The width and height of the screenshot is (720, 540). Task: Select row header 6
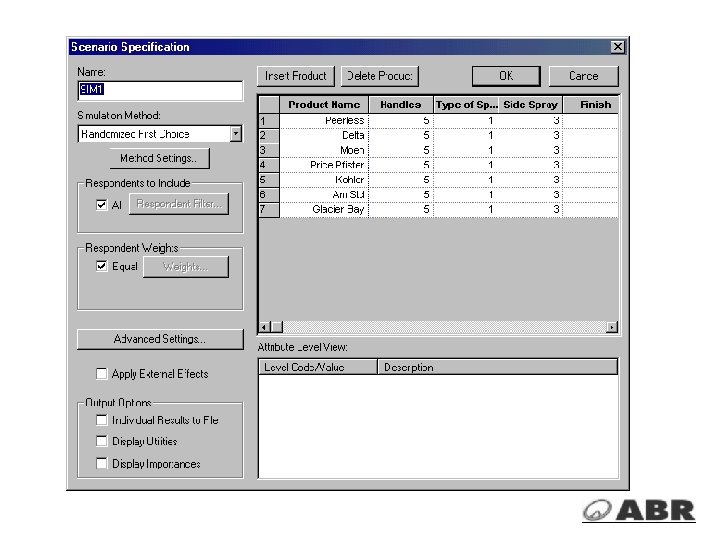coord(269,195)
